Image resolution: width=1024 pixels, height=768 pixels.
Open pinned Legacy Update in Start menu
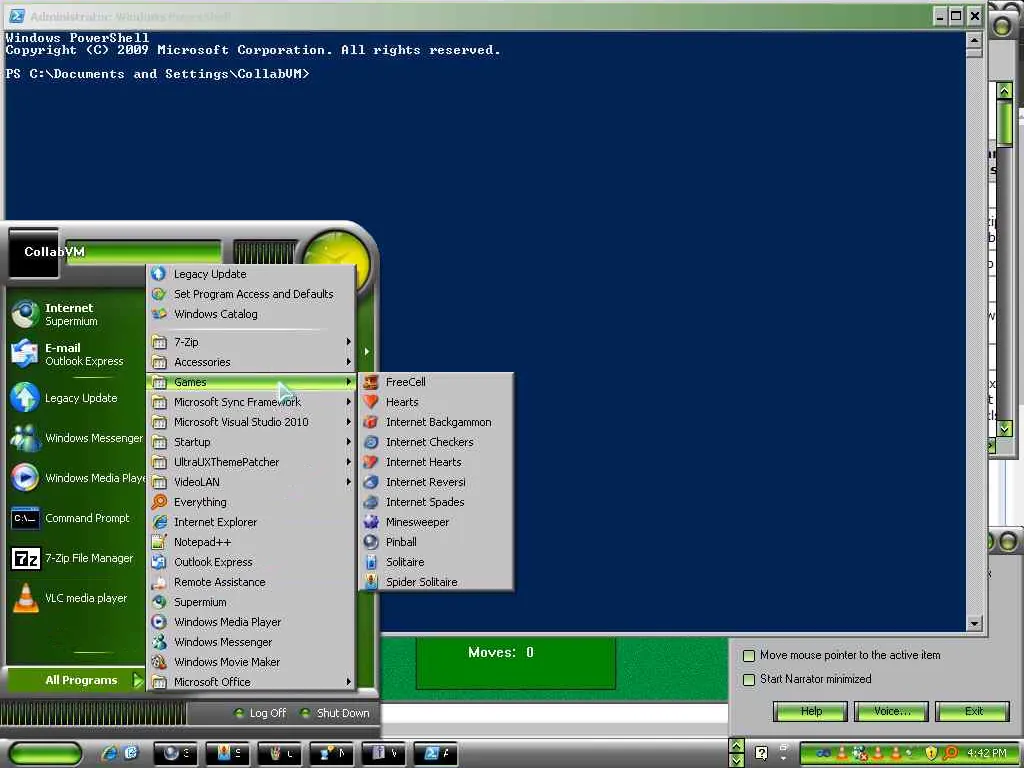(x=75, y=398)
